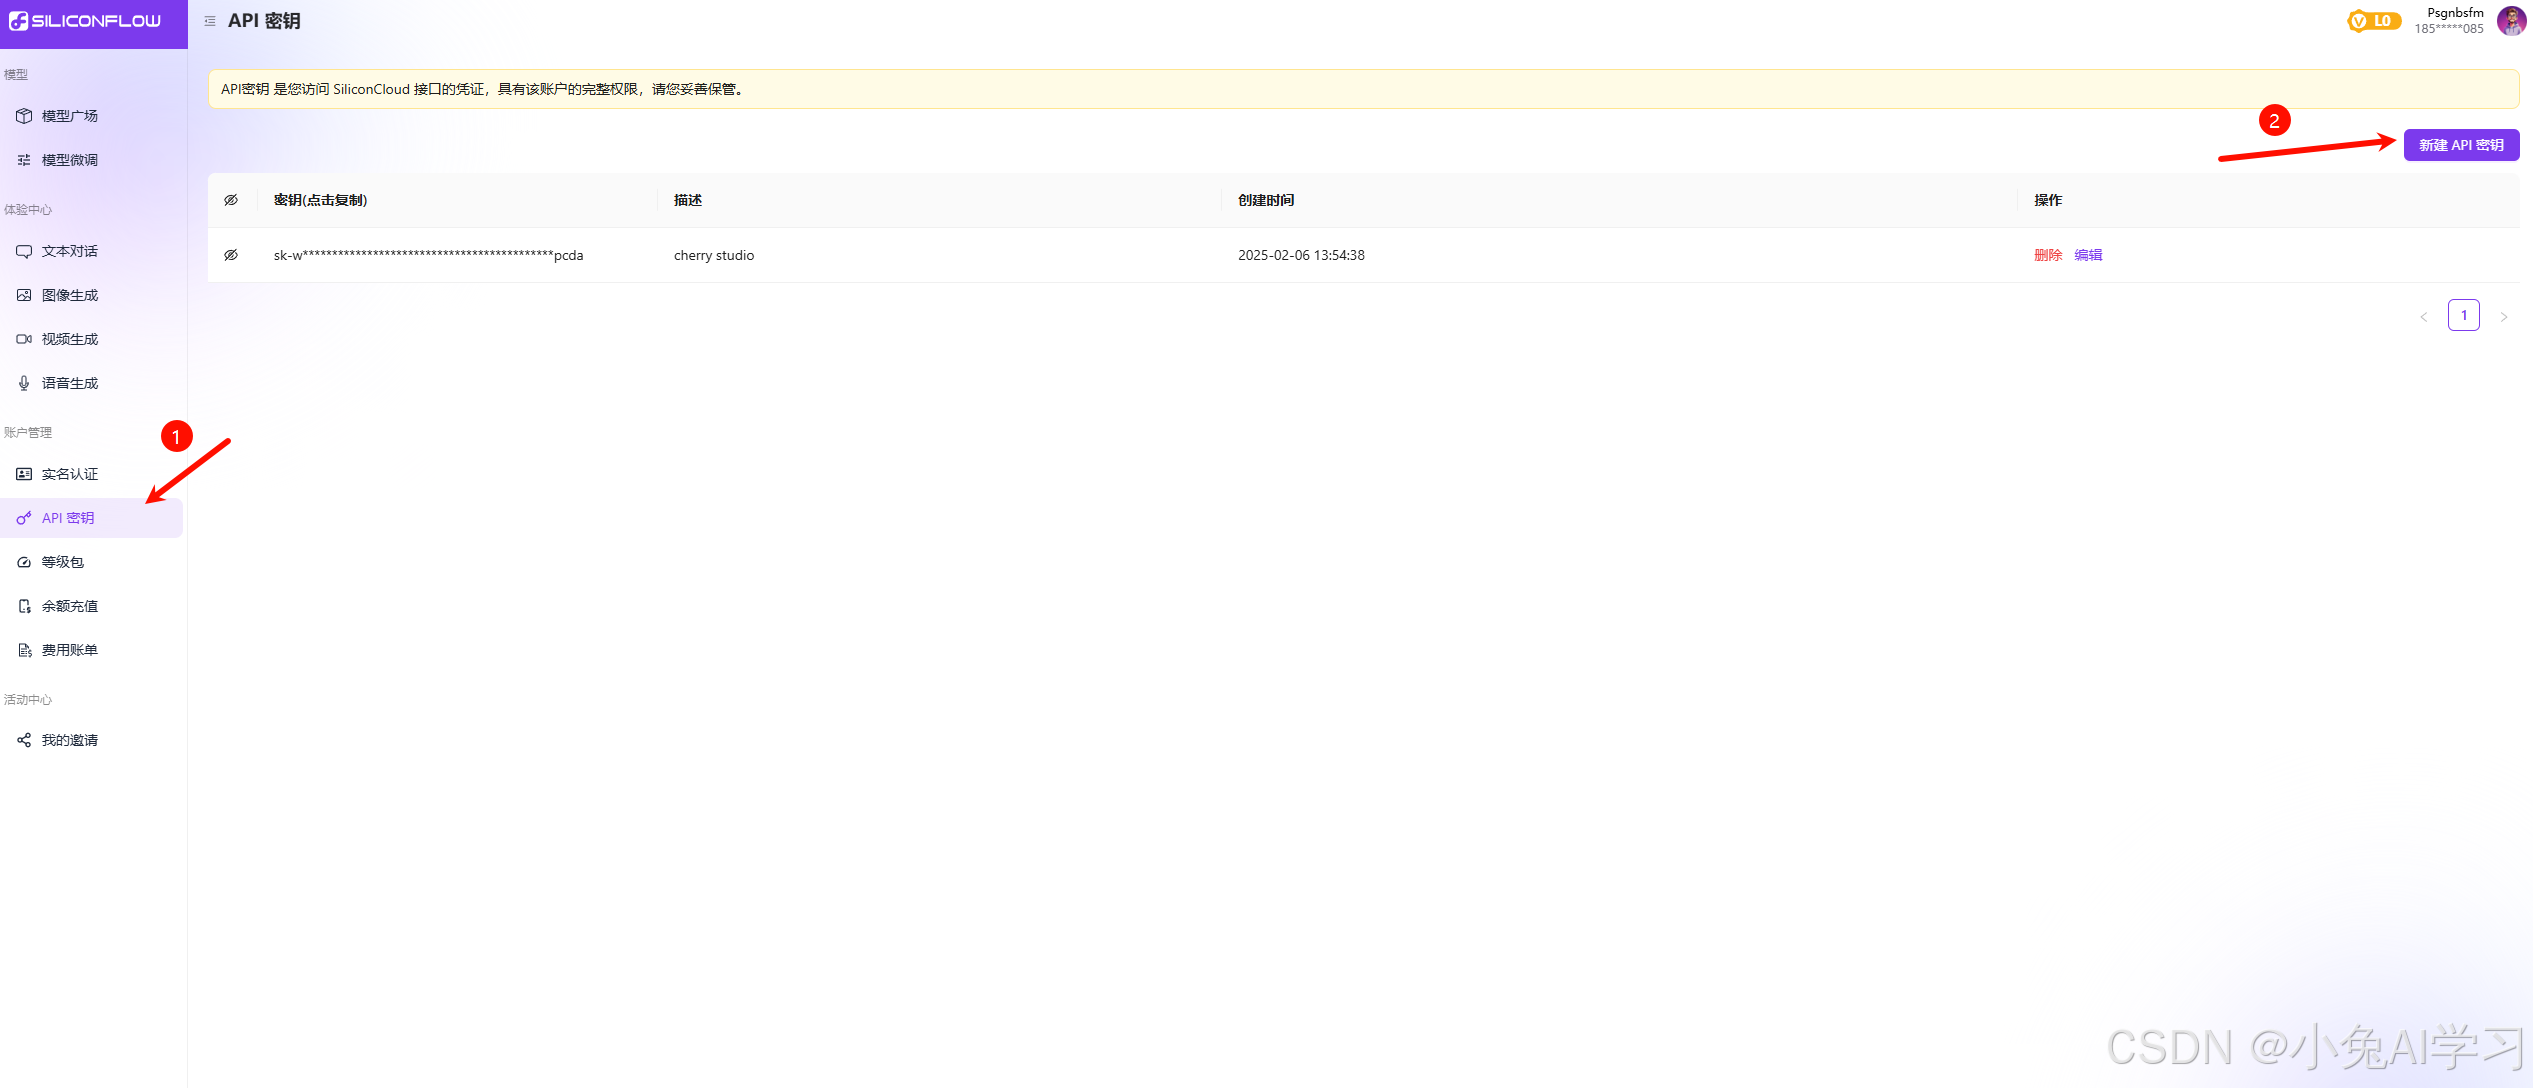
Task: Open 模型微调 sliders icon in sidebar
Action: tap(24, 160)
